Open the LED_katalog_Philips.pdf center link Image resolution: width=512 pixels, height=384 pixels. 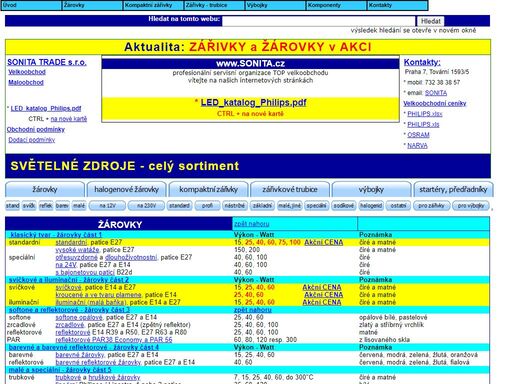click(253, 103)
